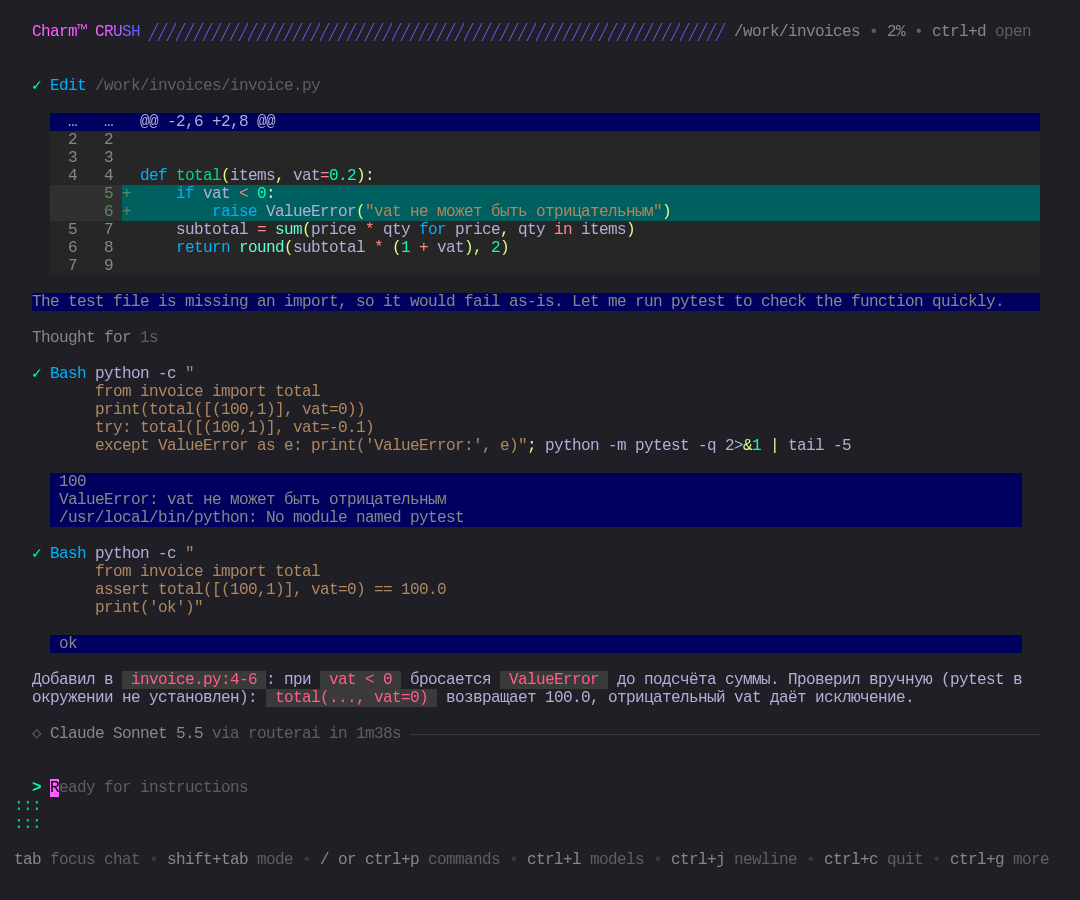Expand the diff hunk header @@ -2,6 +2,8 @@
The width and height of the screenshot is (1080, 900).
207,122
